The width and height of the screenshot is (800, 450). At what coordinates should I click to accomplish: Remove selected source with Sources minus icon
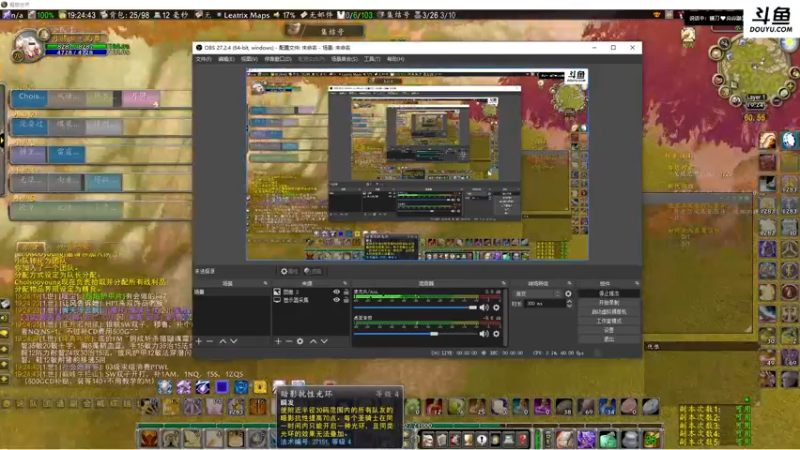(x=289, y=341)
